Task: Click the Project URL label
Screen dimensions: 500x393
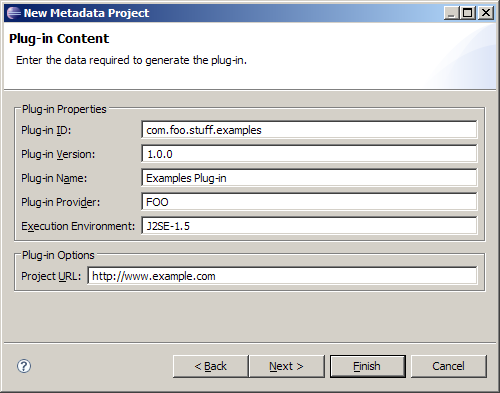Action: 51,276
